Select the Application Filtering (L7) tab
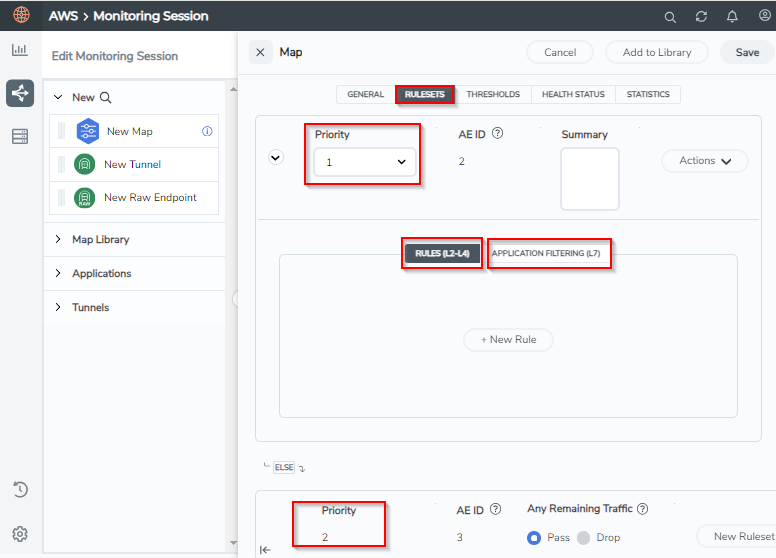 point(546,253)
